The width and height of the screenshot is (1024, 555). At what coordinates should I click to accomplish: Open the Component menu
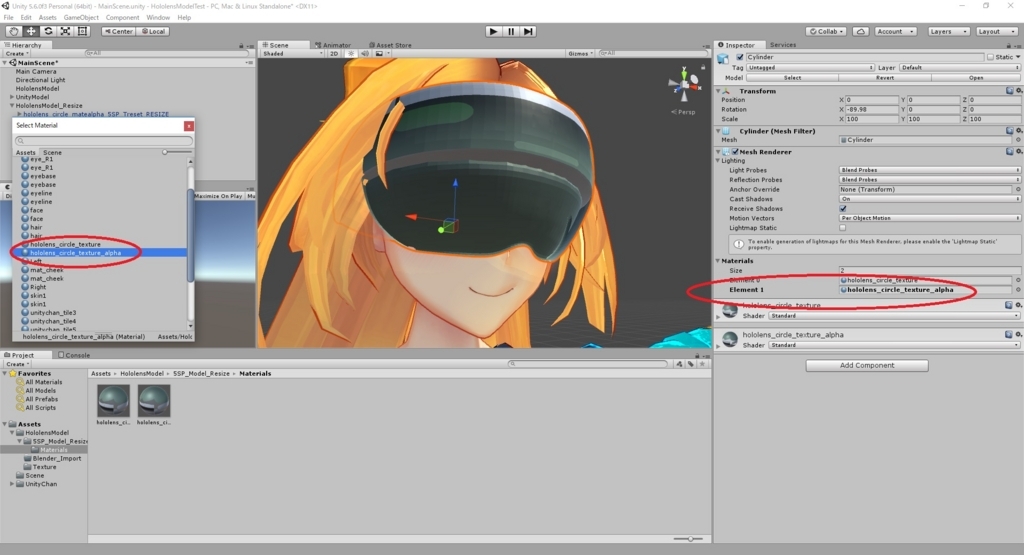coord(122,18)
